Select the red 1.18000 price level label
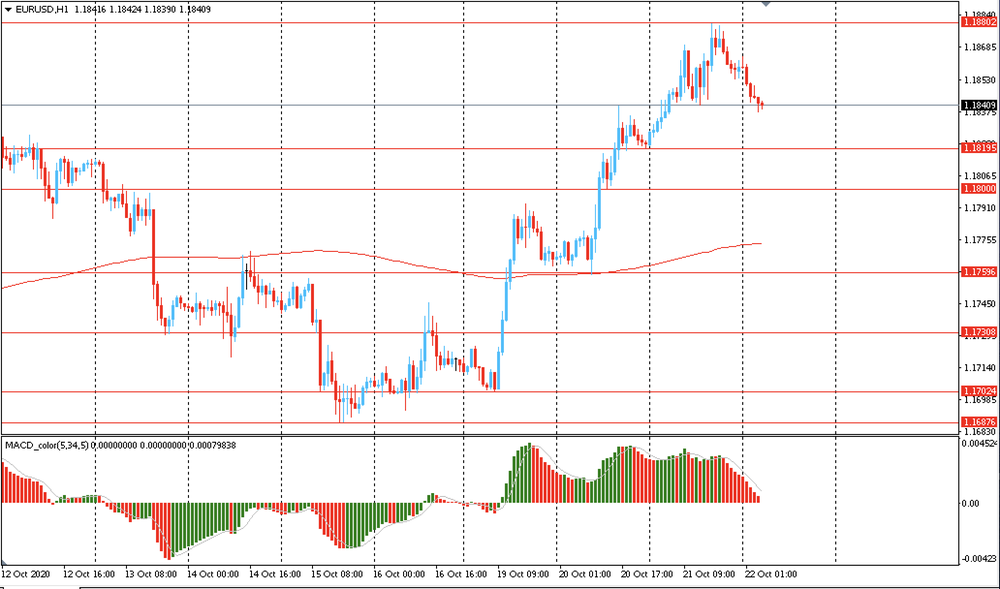Screen dimensions: 1000x589 coord(978,189)
